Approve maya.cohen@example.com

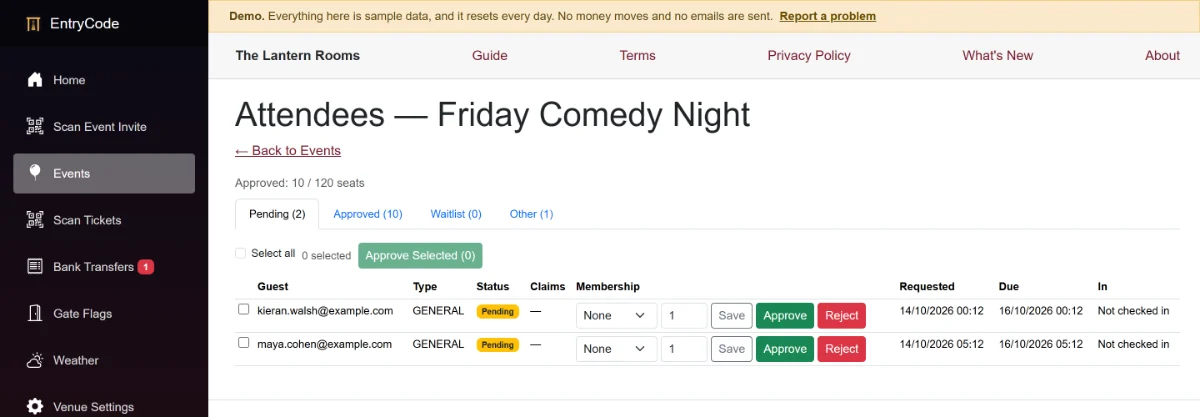[x=785, y=349]
